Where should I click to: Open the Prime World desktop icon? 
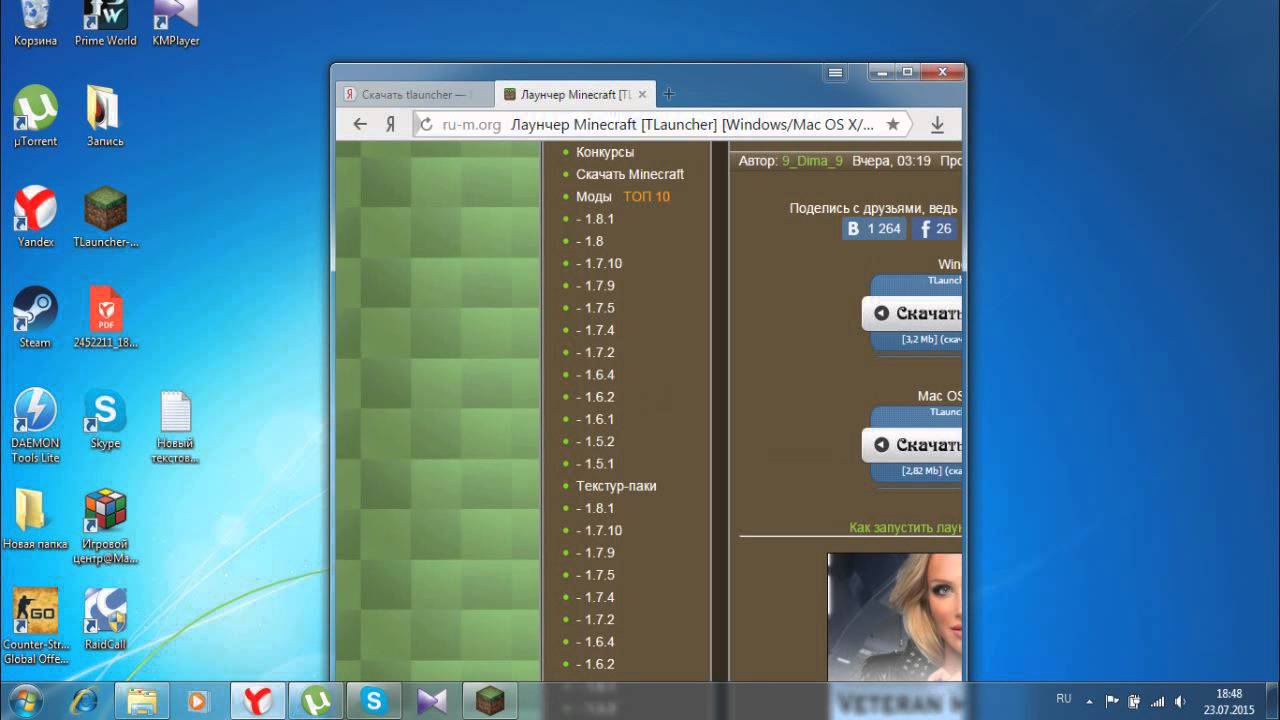[105, 24]
